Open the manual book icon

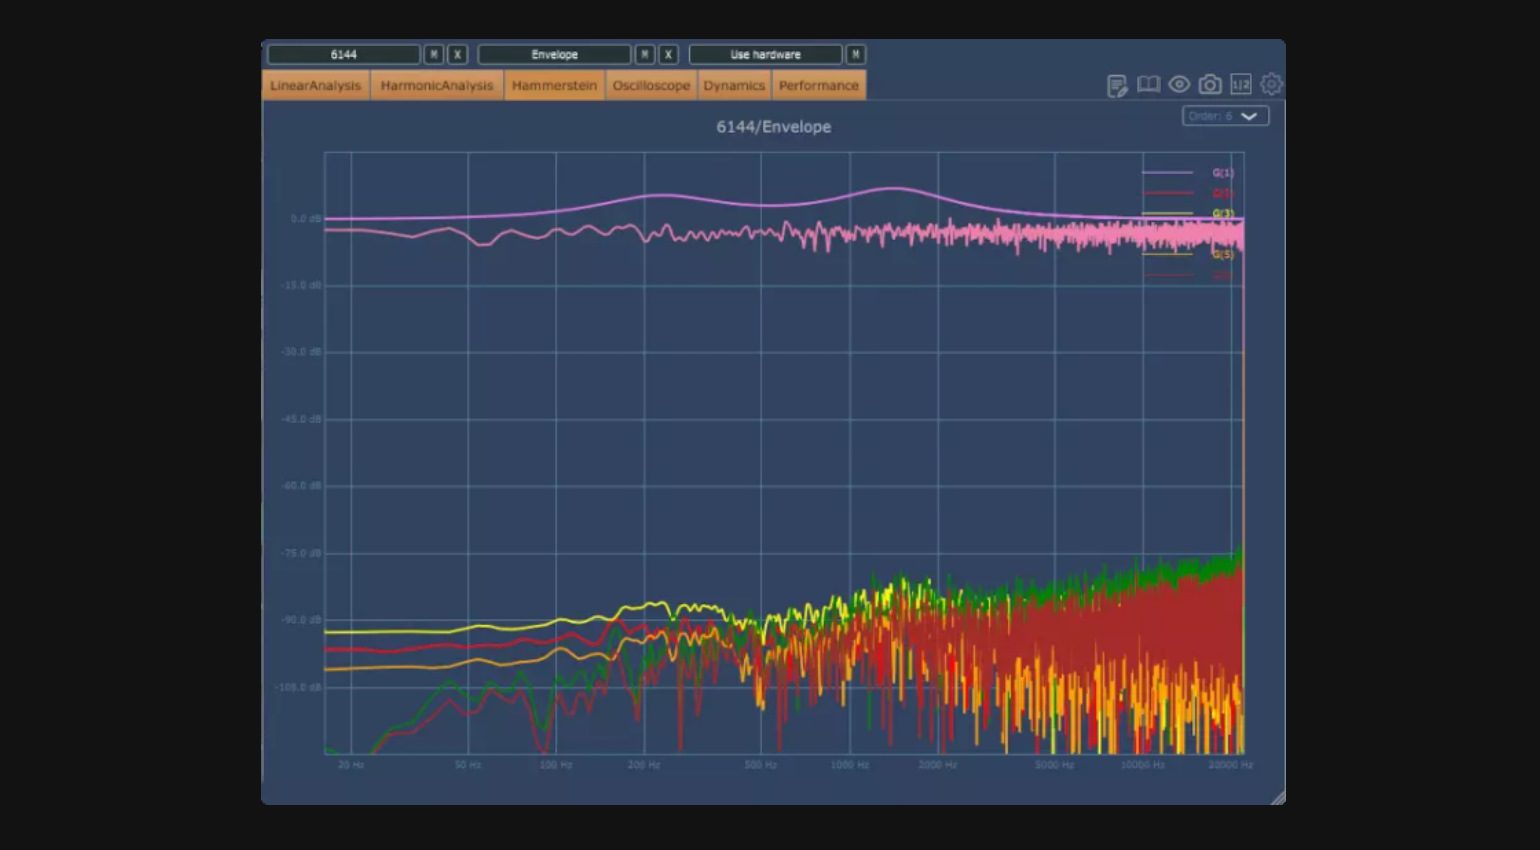1148,85
